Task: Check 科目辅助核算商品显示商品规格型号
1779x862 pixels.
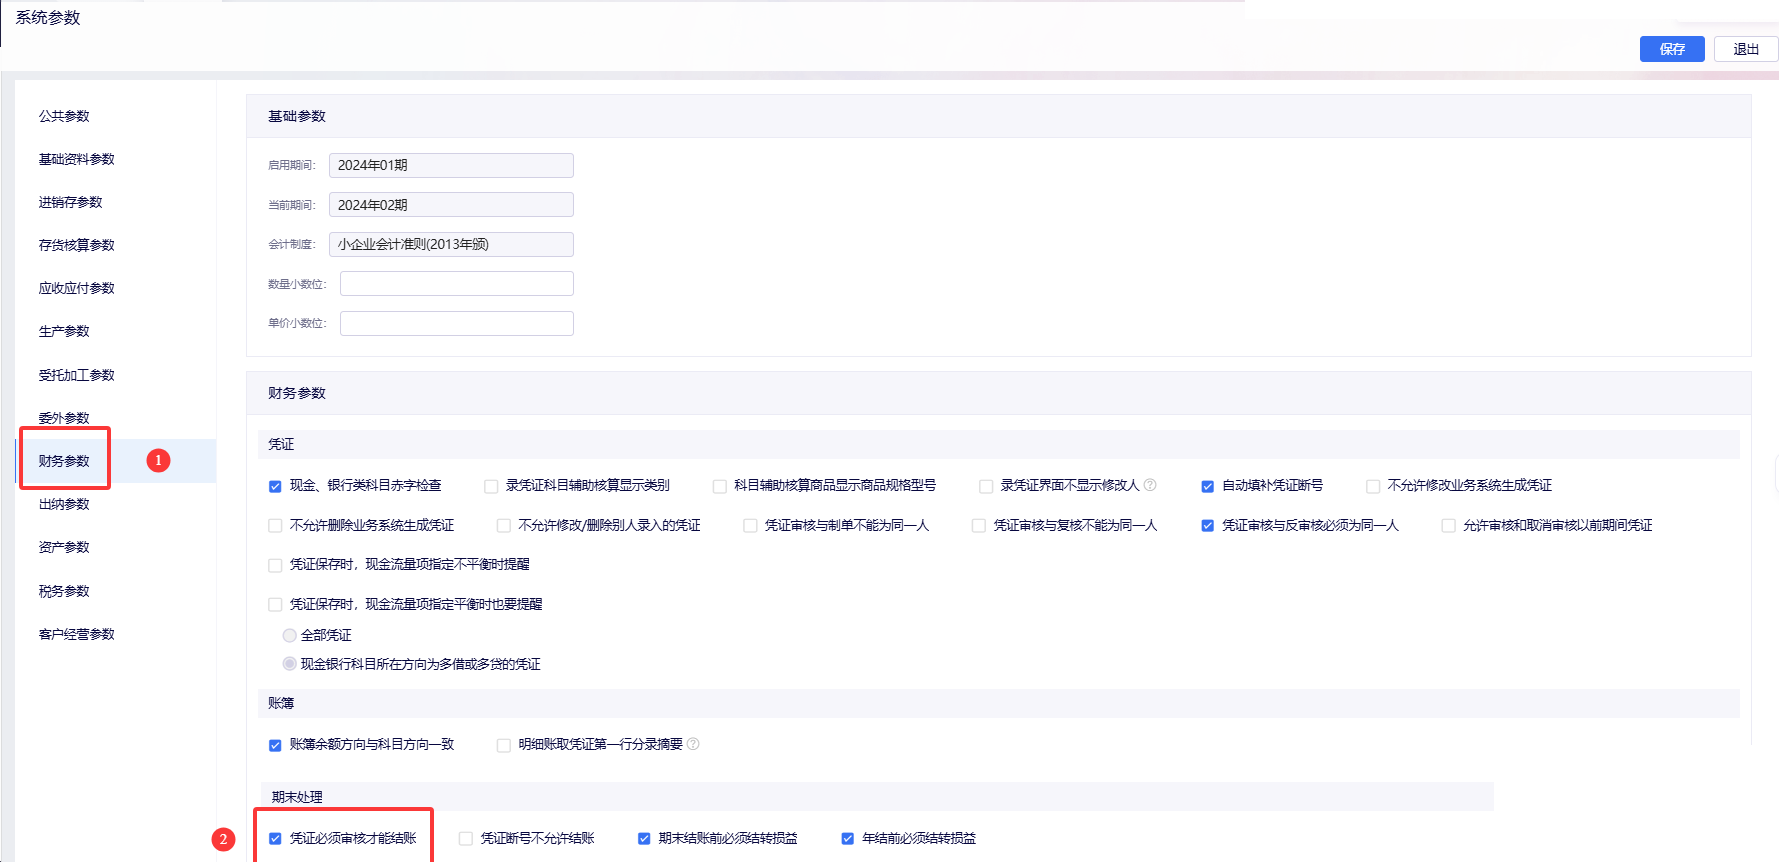Action: 720,486
